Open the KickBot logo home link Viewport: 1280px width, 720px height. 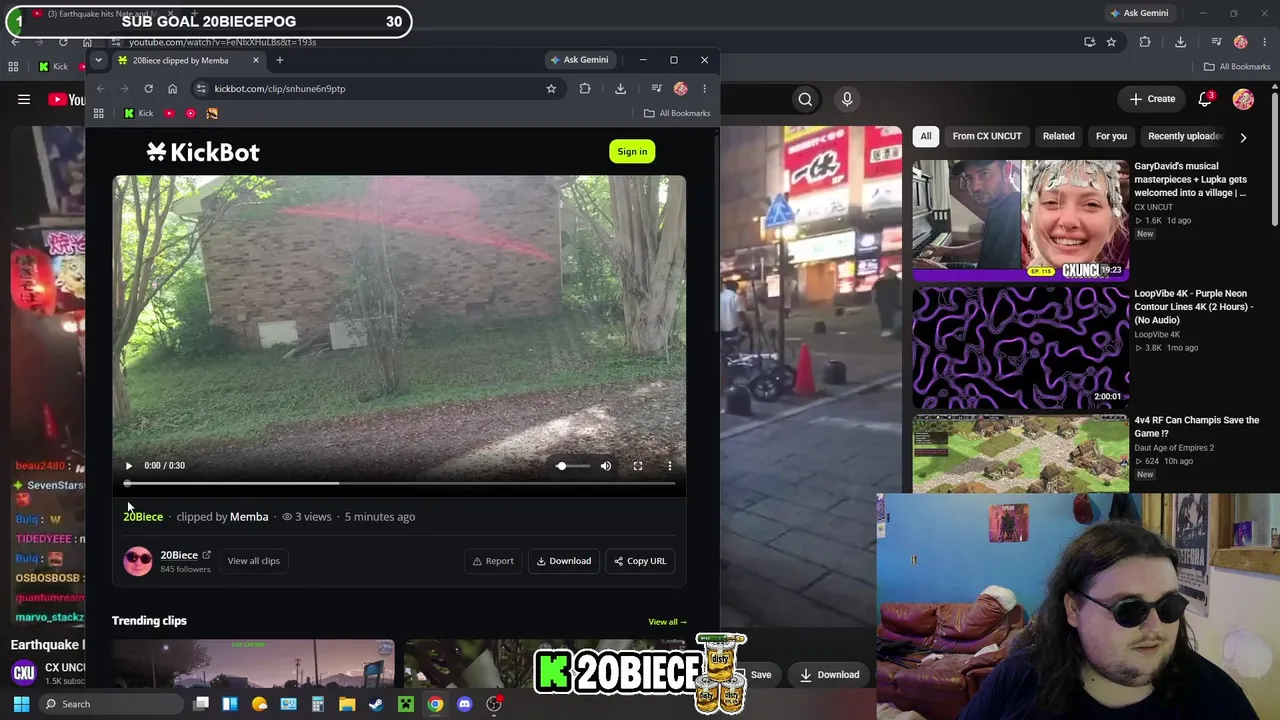coord(203,152)
